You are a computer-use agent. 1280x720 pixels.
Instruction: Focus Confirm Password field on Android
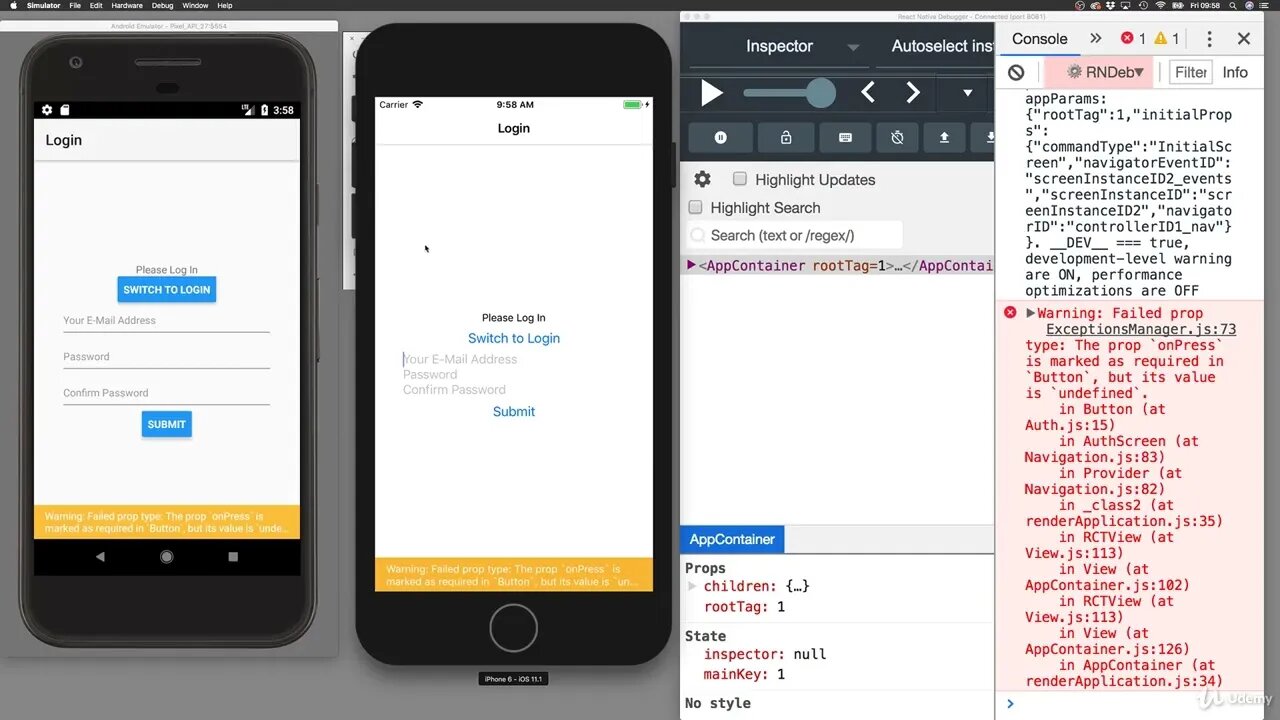tap(166, 393)
